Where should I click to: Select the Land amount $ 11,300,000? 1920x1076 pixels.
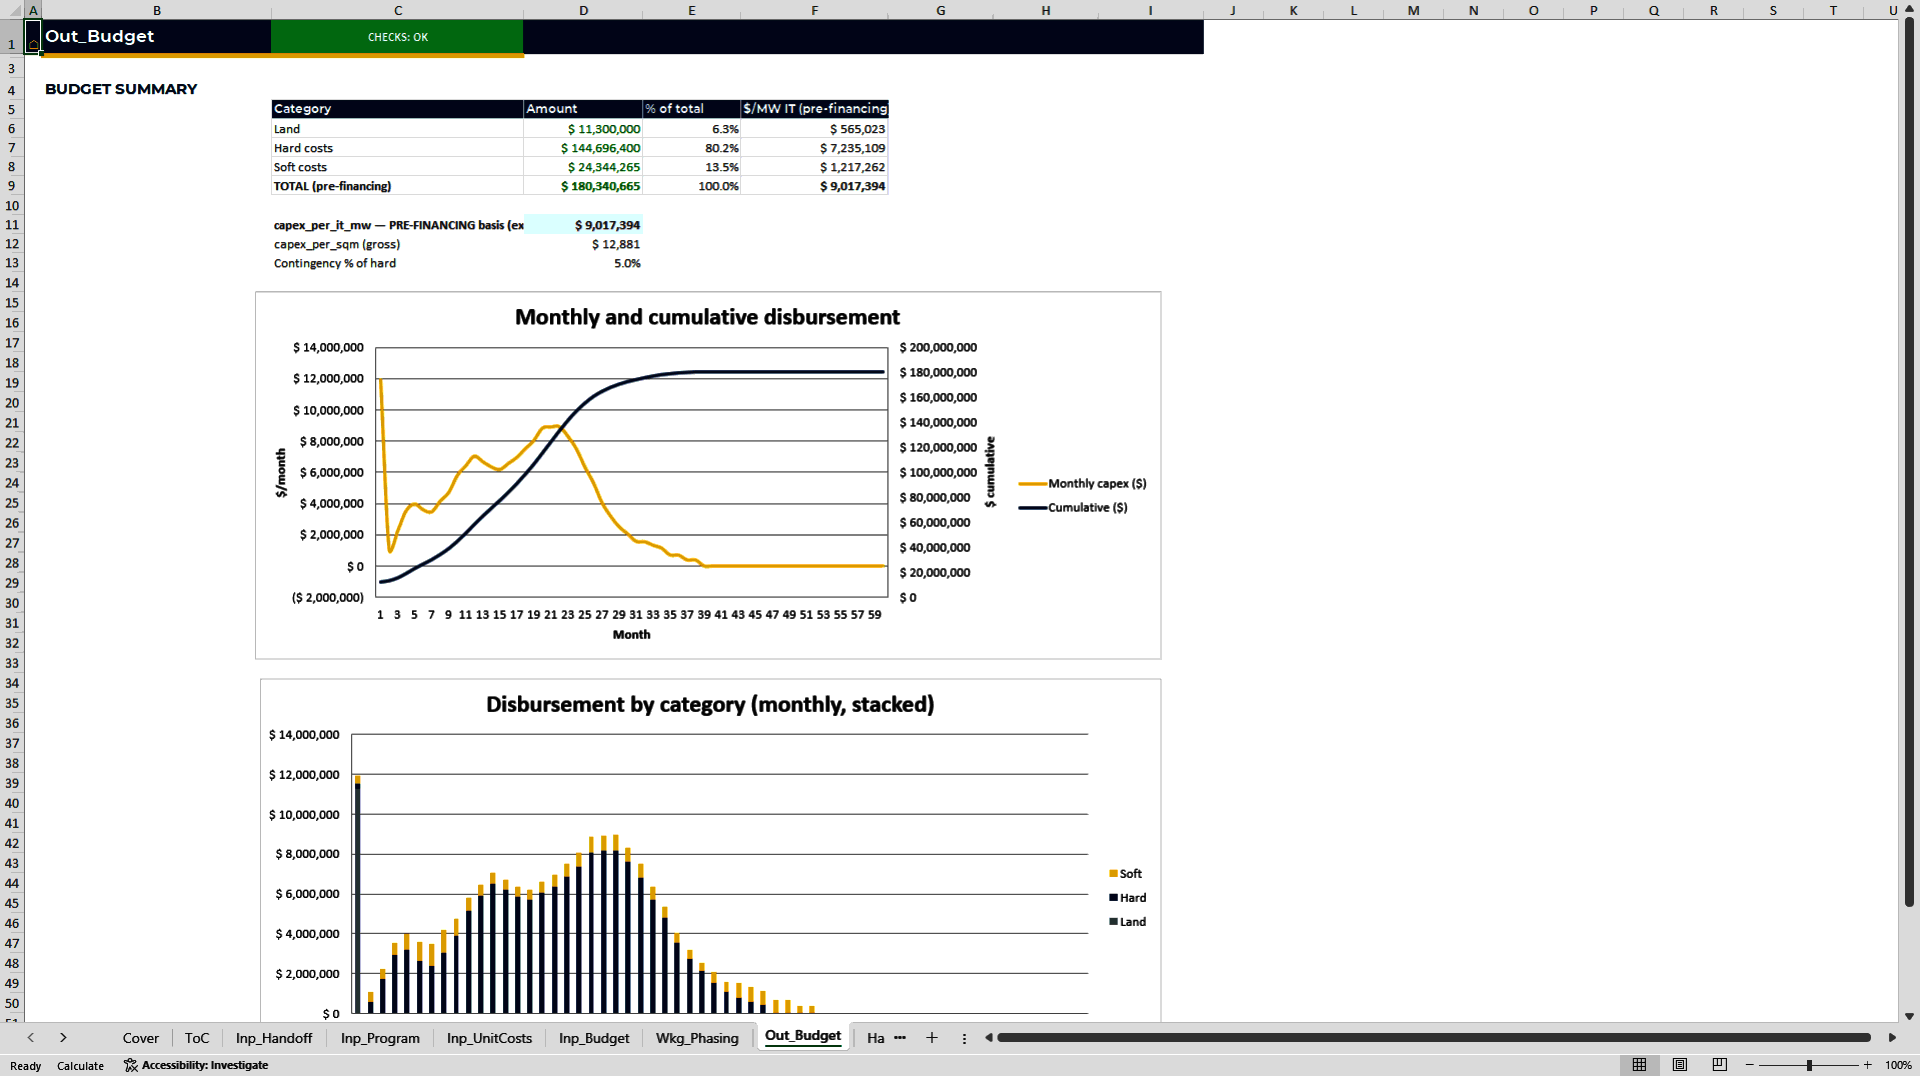click(583, 129)
